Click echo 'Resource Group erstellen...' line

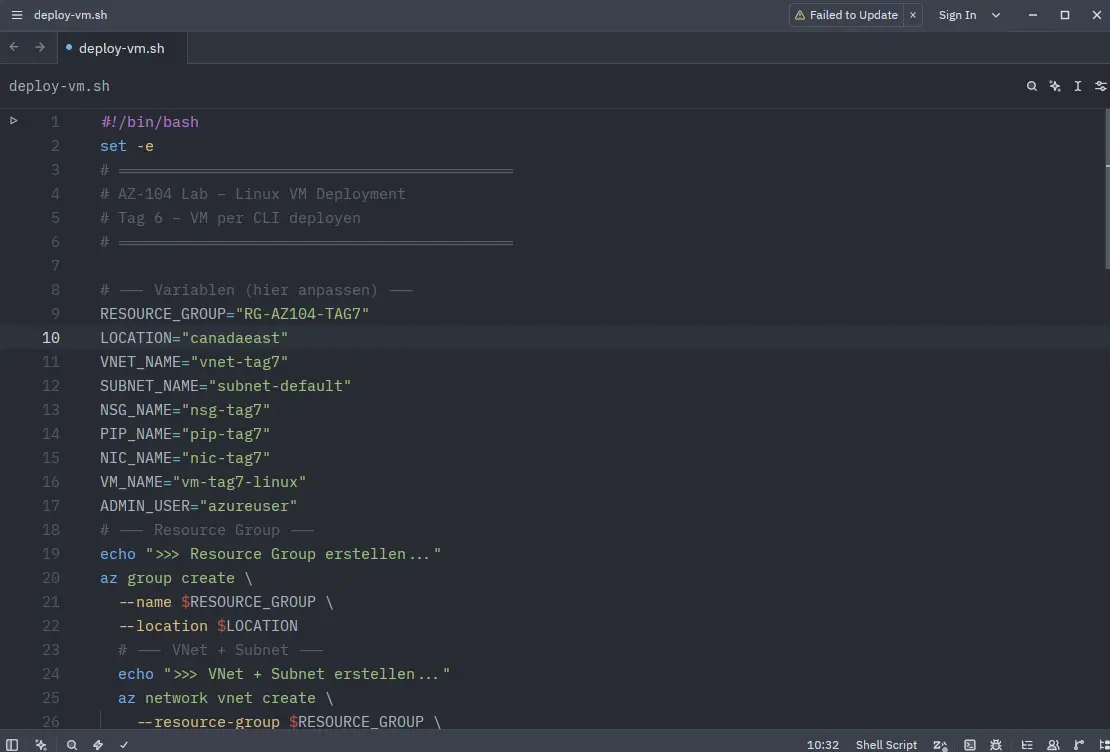click(270, 554)
